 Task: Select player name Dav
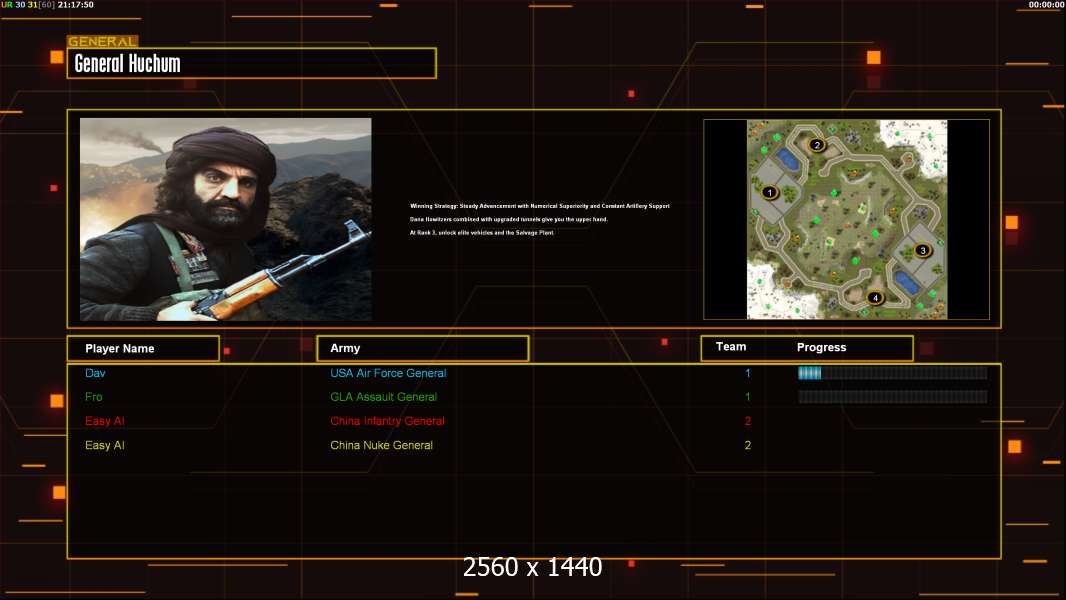point(95,373)
